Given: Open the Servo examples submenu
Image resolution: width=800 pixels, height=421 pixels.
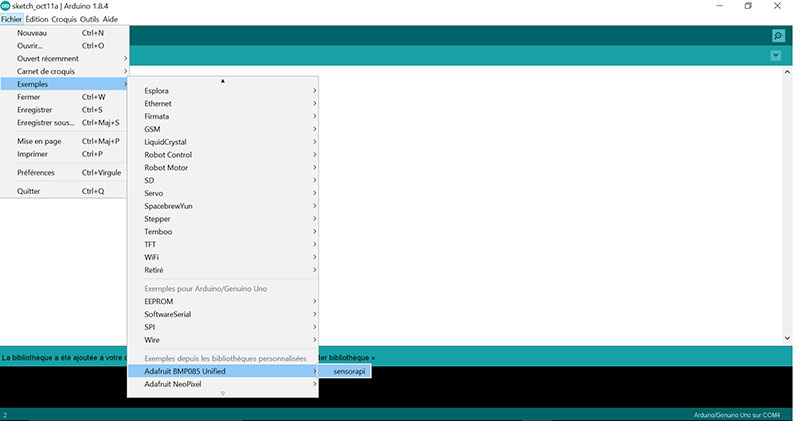Looking at the screenshot, I should click(223, 193).
